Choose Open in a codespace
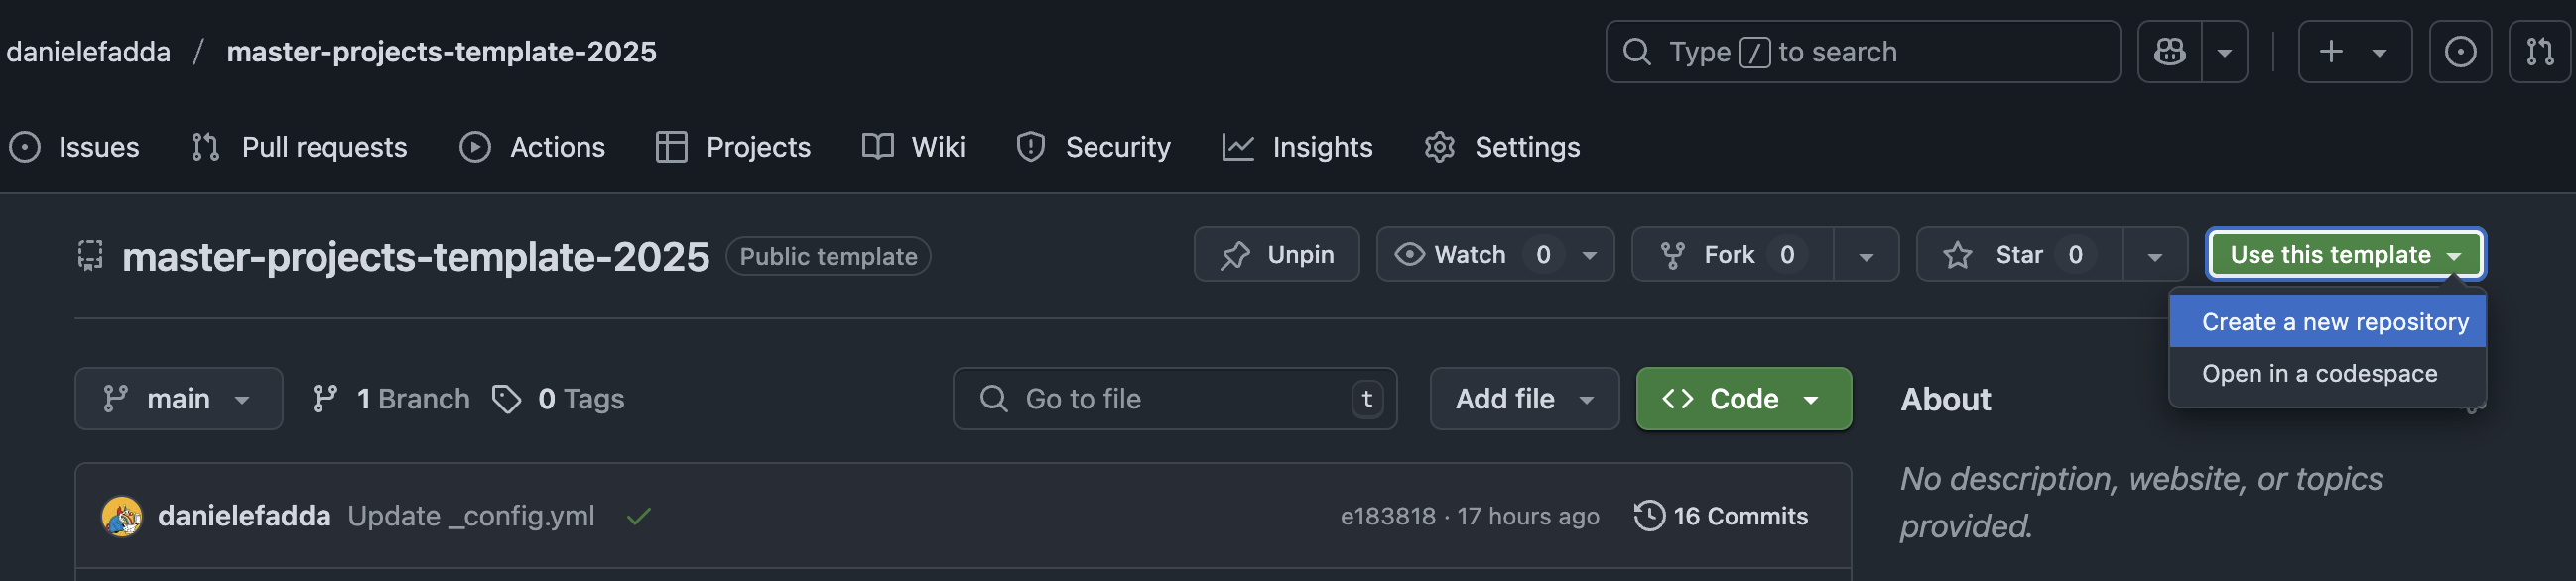 click(2319, 374)
